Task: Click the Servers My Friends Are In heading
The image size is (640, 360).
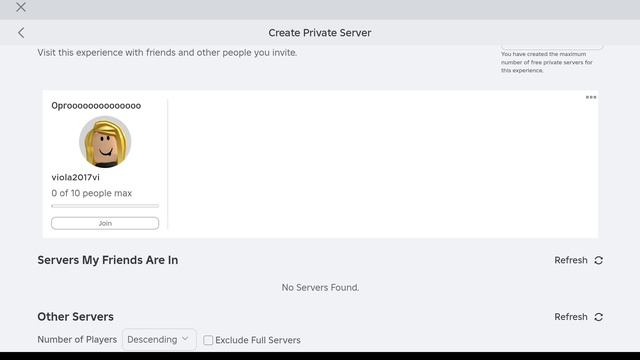Action: point(108,260)
